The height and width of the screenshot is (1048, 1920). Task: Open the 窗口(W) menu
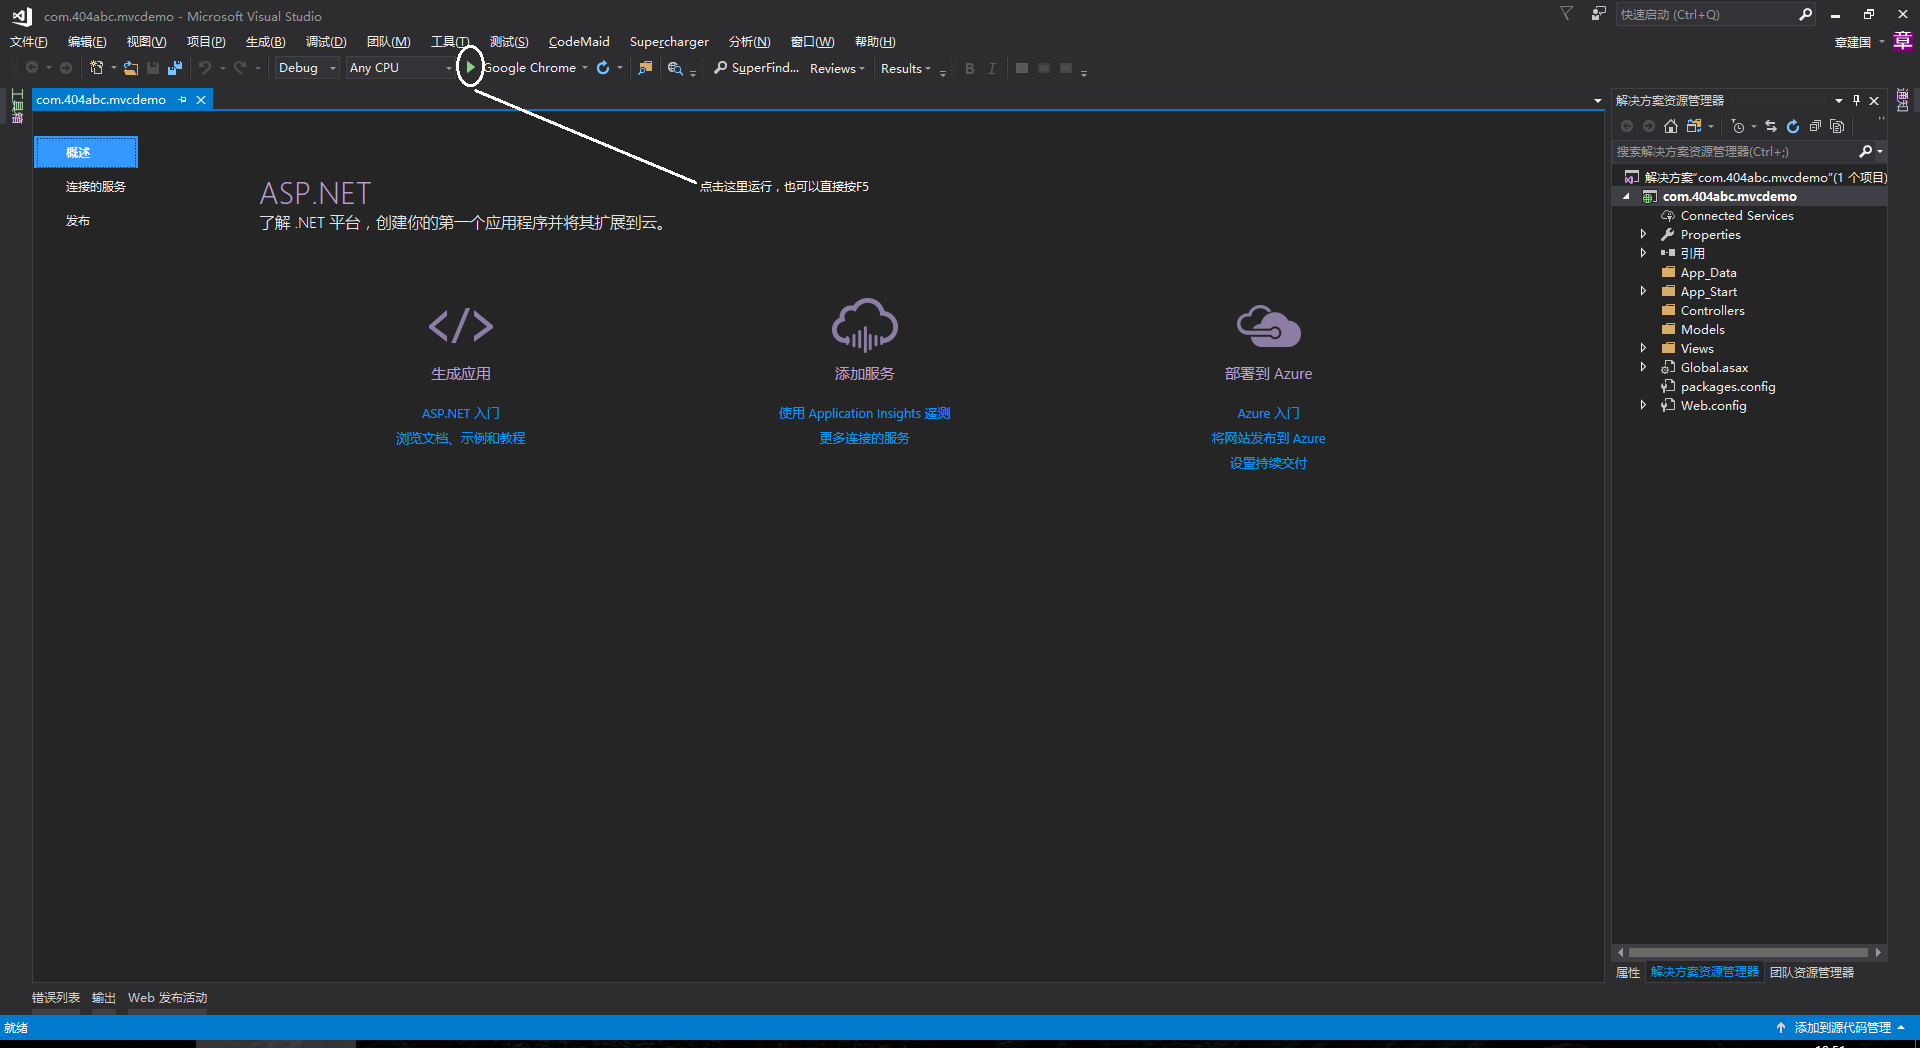pos(812,42)
